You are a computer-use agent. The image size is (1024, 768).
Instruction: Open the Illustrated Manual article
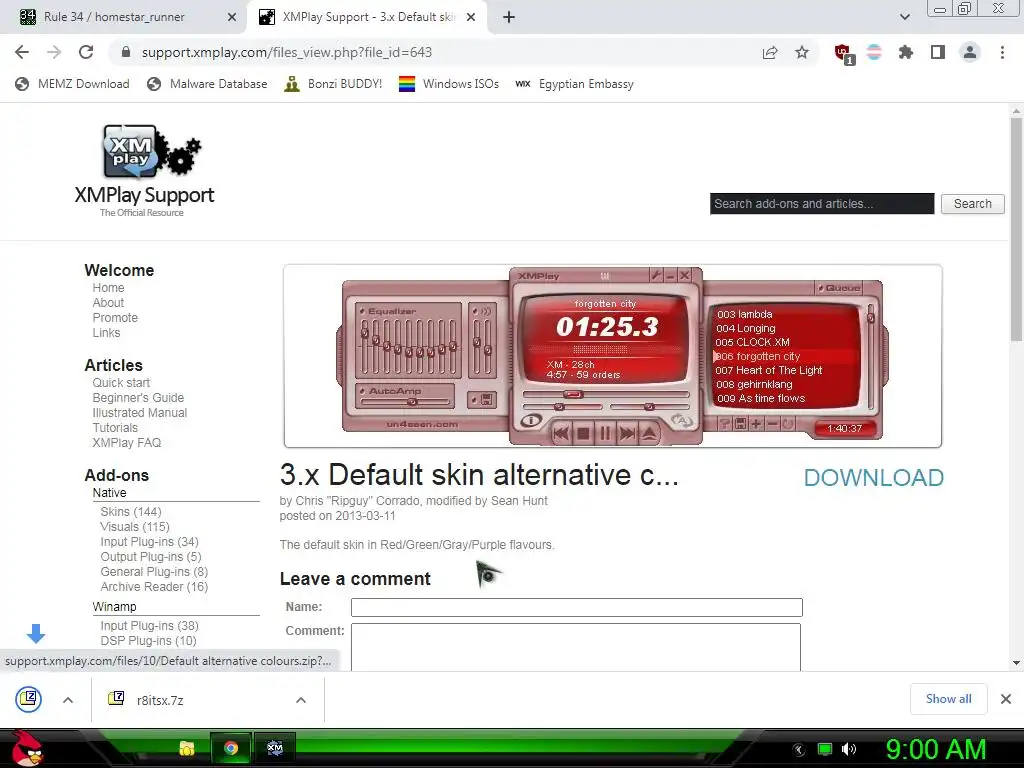[140, 413]
